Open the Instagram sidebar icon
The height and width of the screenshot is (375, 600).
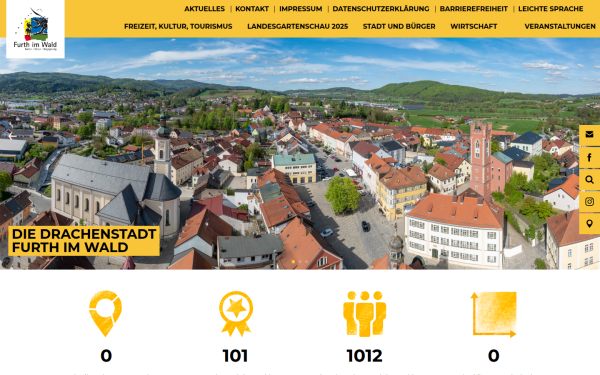589,202
